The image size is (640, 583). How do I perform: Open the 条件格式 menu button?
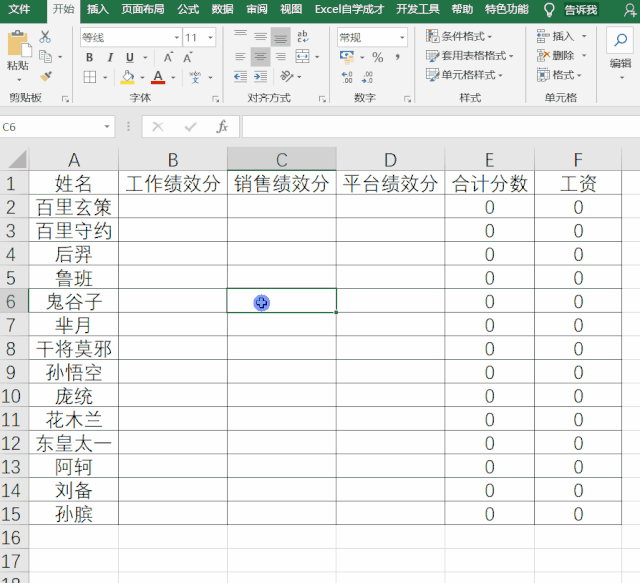click(465, 37)
